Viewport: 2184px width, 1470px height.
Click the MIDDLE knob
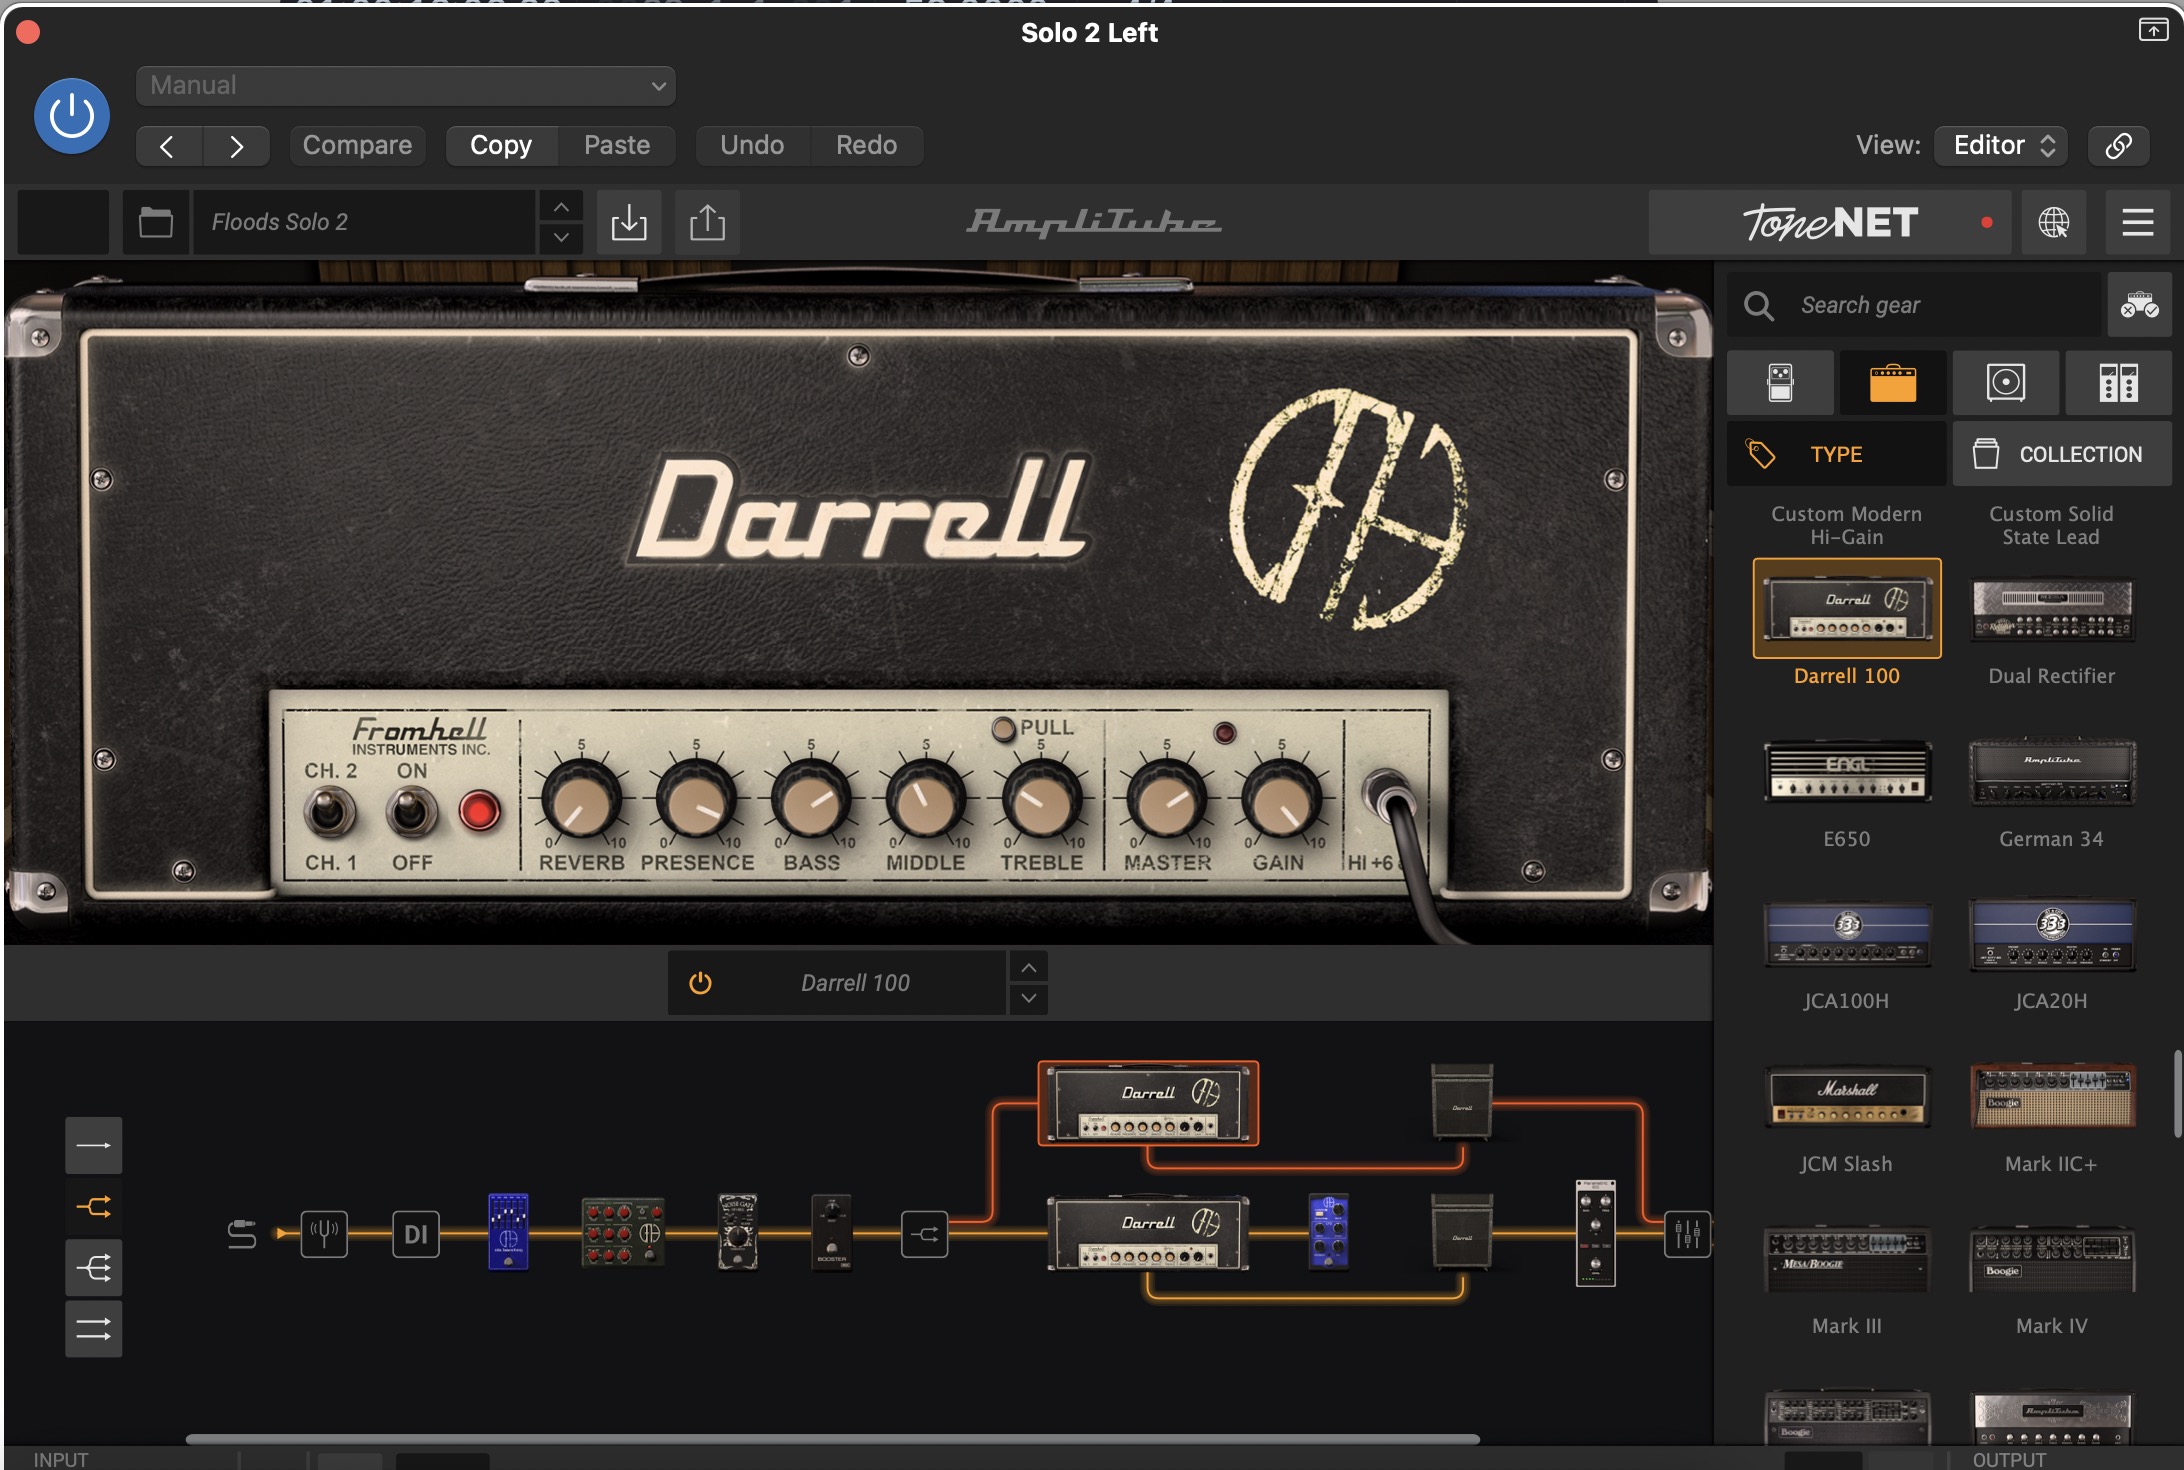926,800
